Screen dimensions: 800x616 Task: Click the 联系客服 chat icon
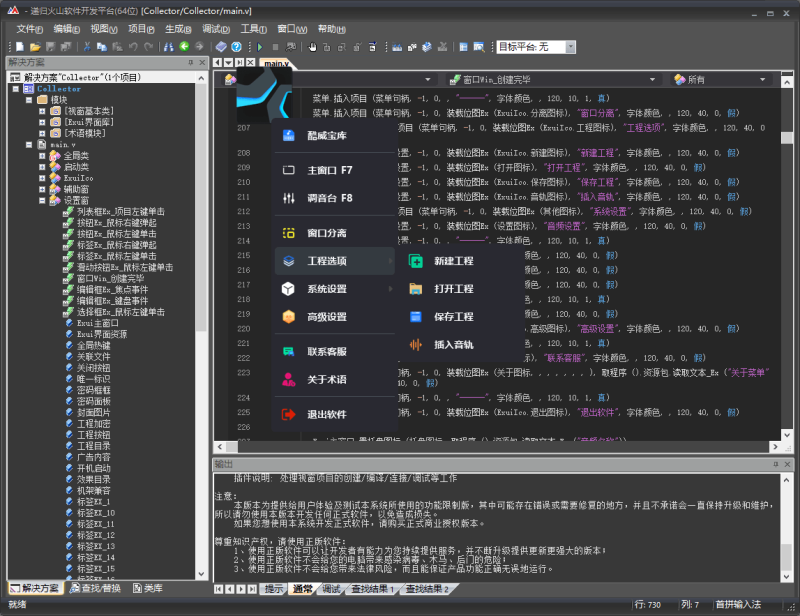[x=288, y=352]
